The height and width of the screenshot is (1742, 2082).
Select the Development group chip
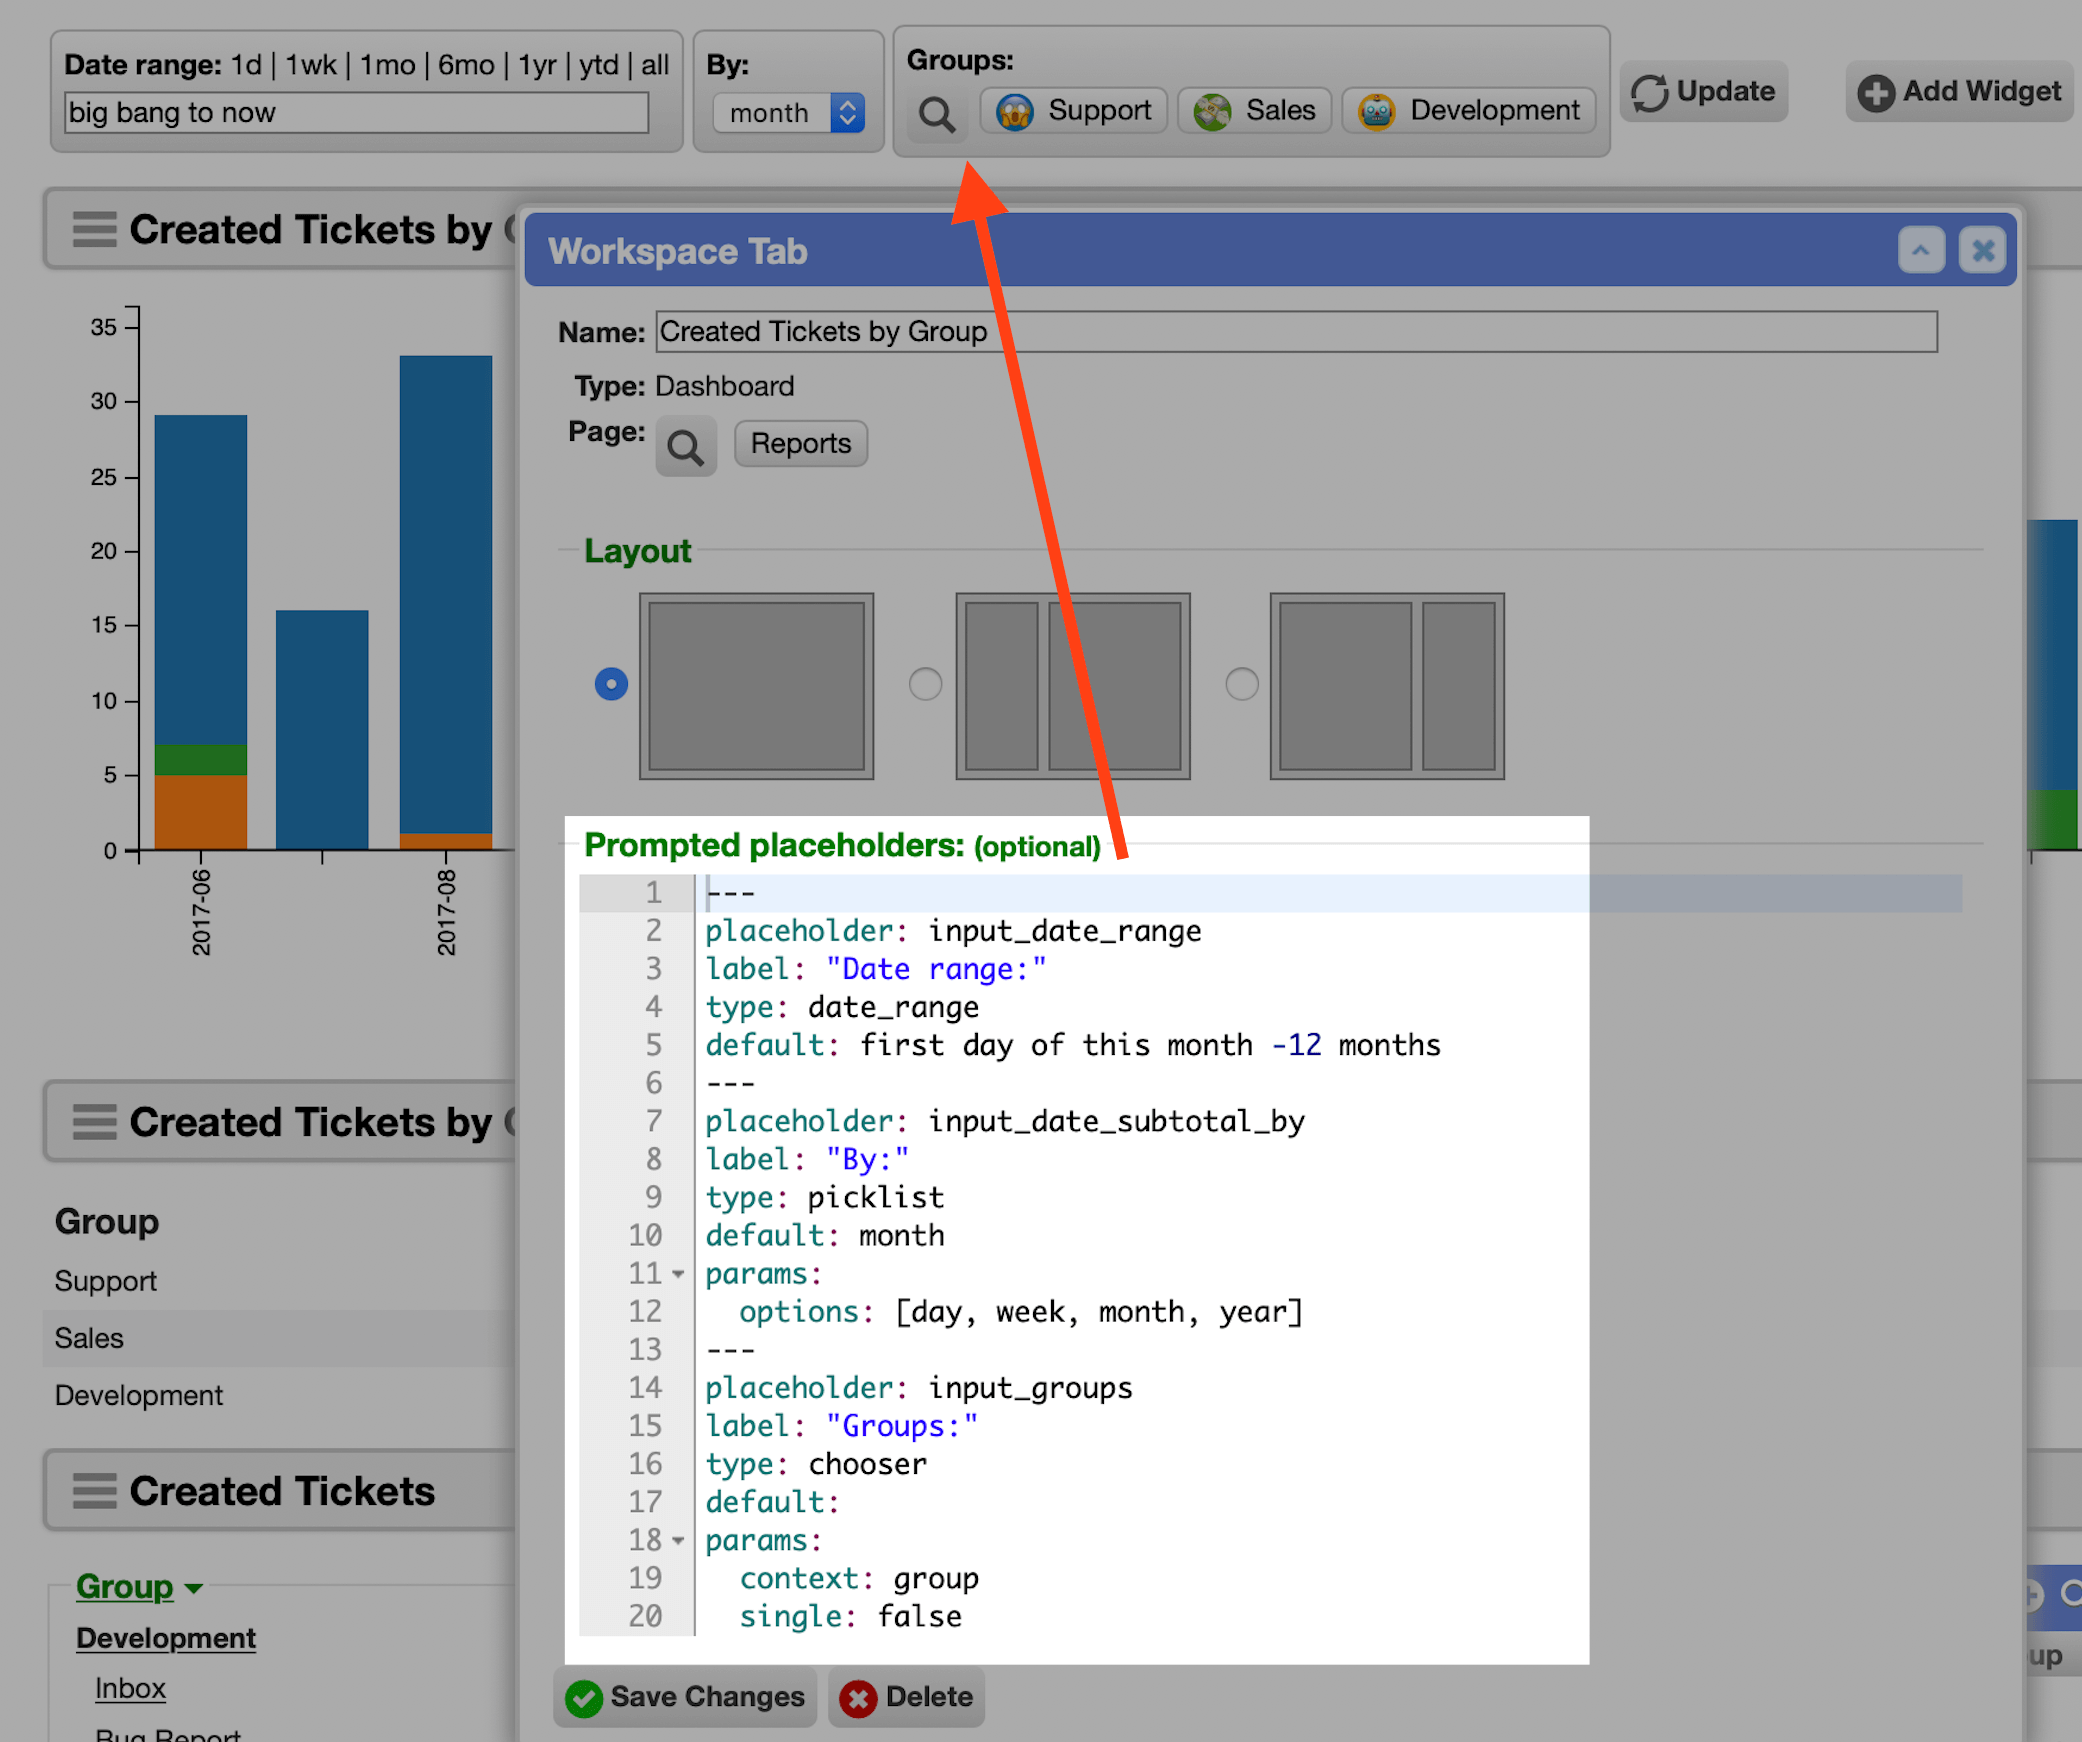(1468, 111)
